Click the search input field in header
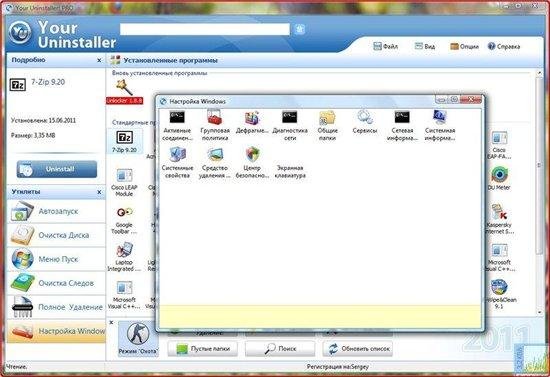The height and width of the screenshot is (377, 550). (205, 29)
